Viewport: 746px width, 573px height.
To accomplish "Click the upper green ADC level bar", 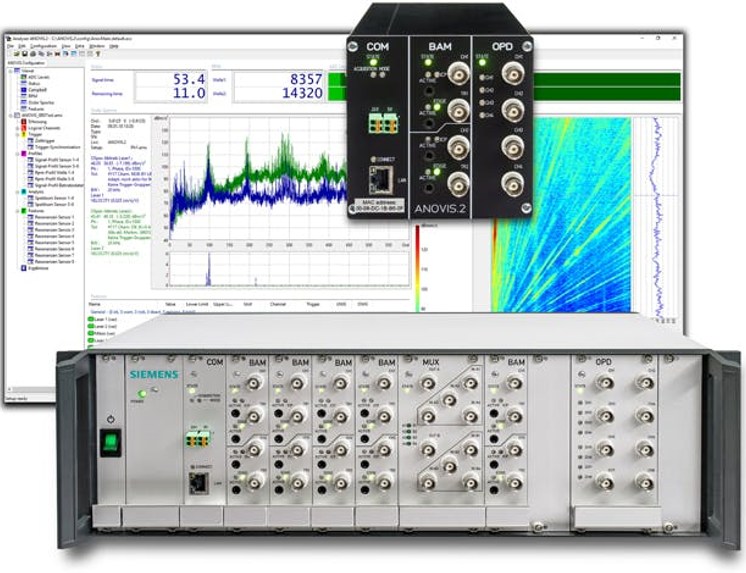I will (x=607, y=79).
